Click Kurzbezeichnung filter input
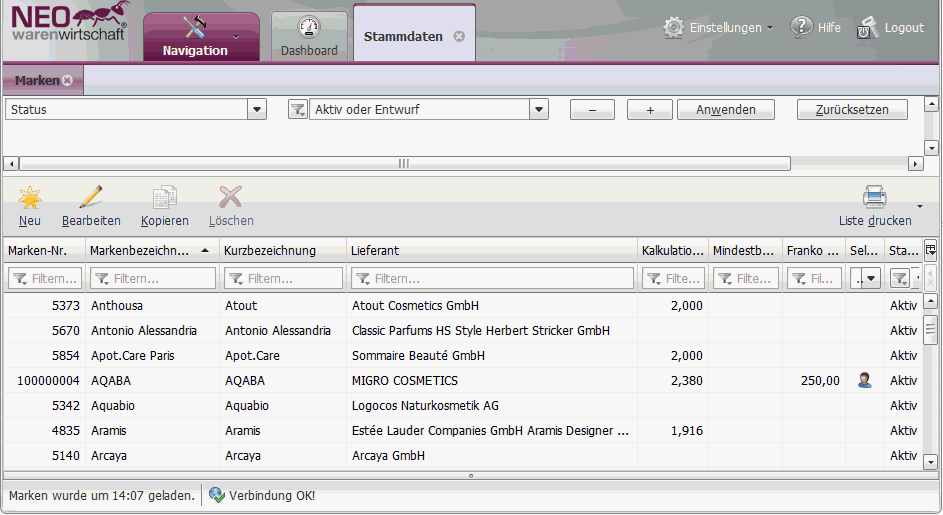943x515 pixels. (x=283, y=279)
